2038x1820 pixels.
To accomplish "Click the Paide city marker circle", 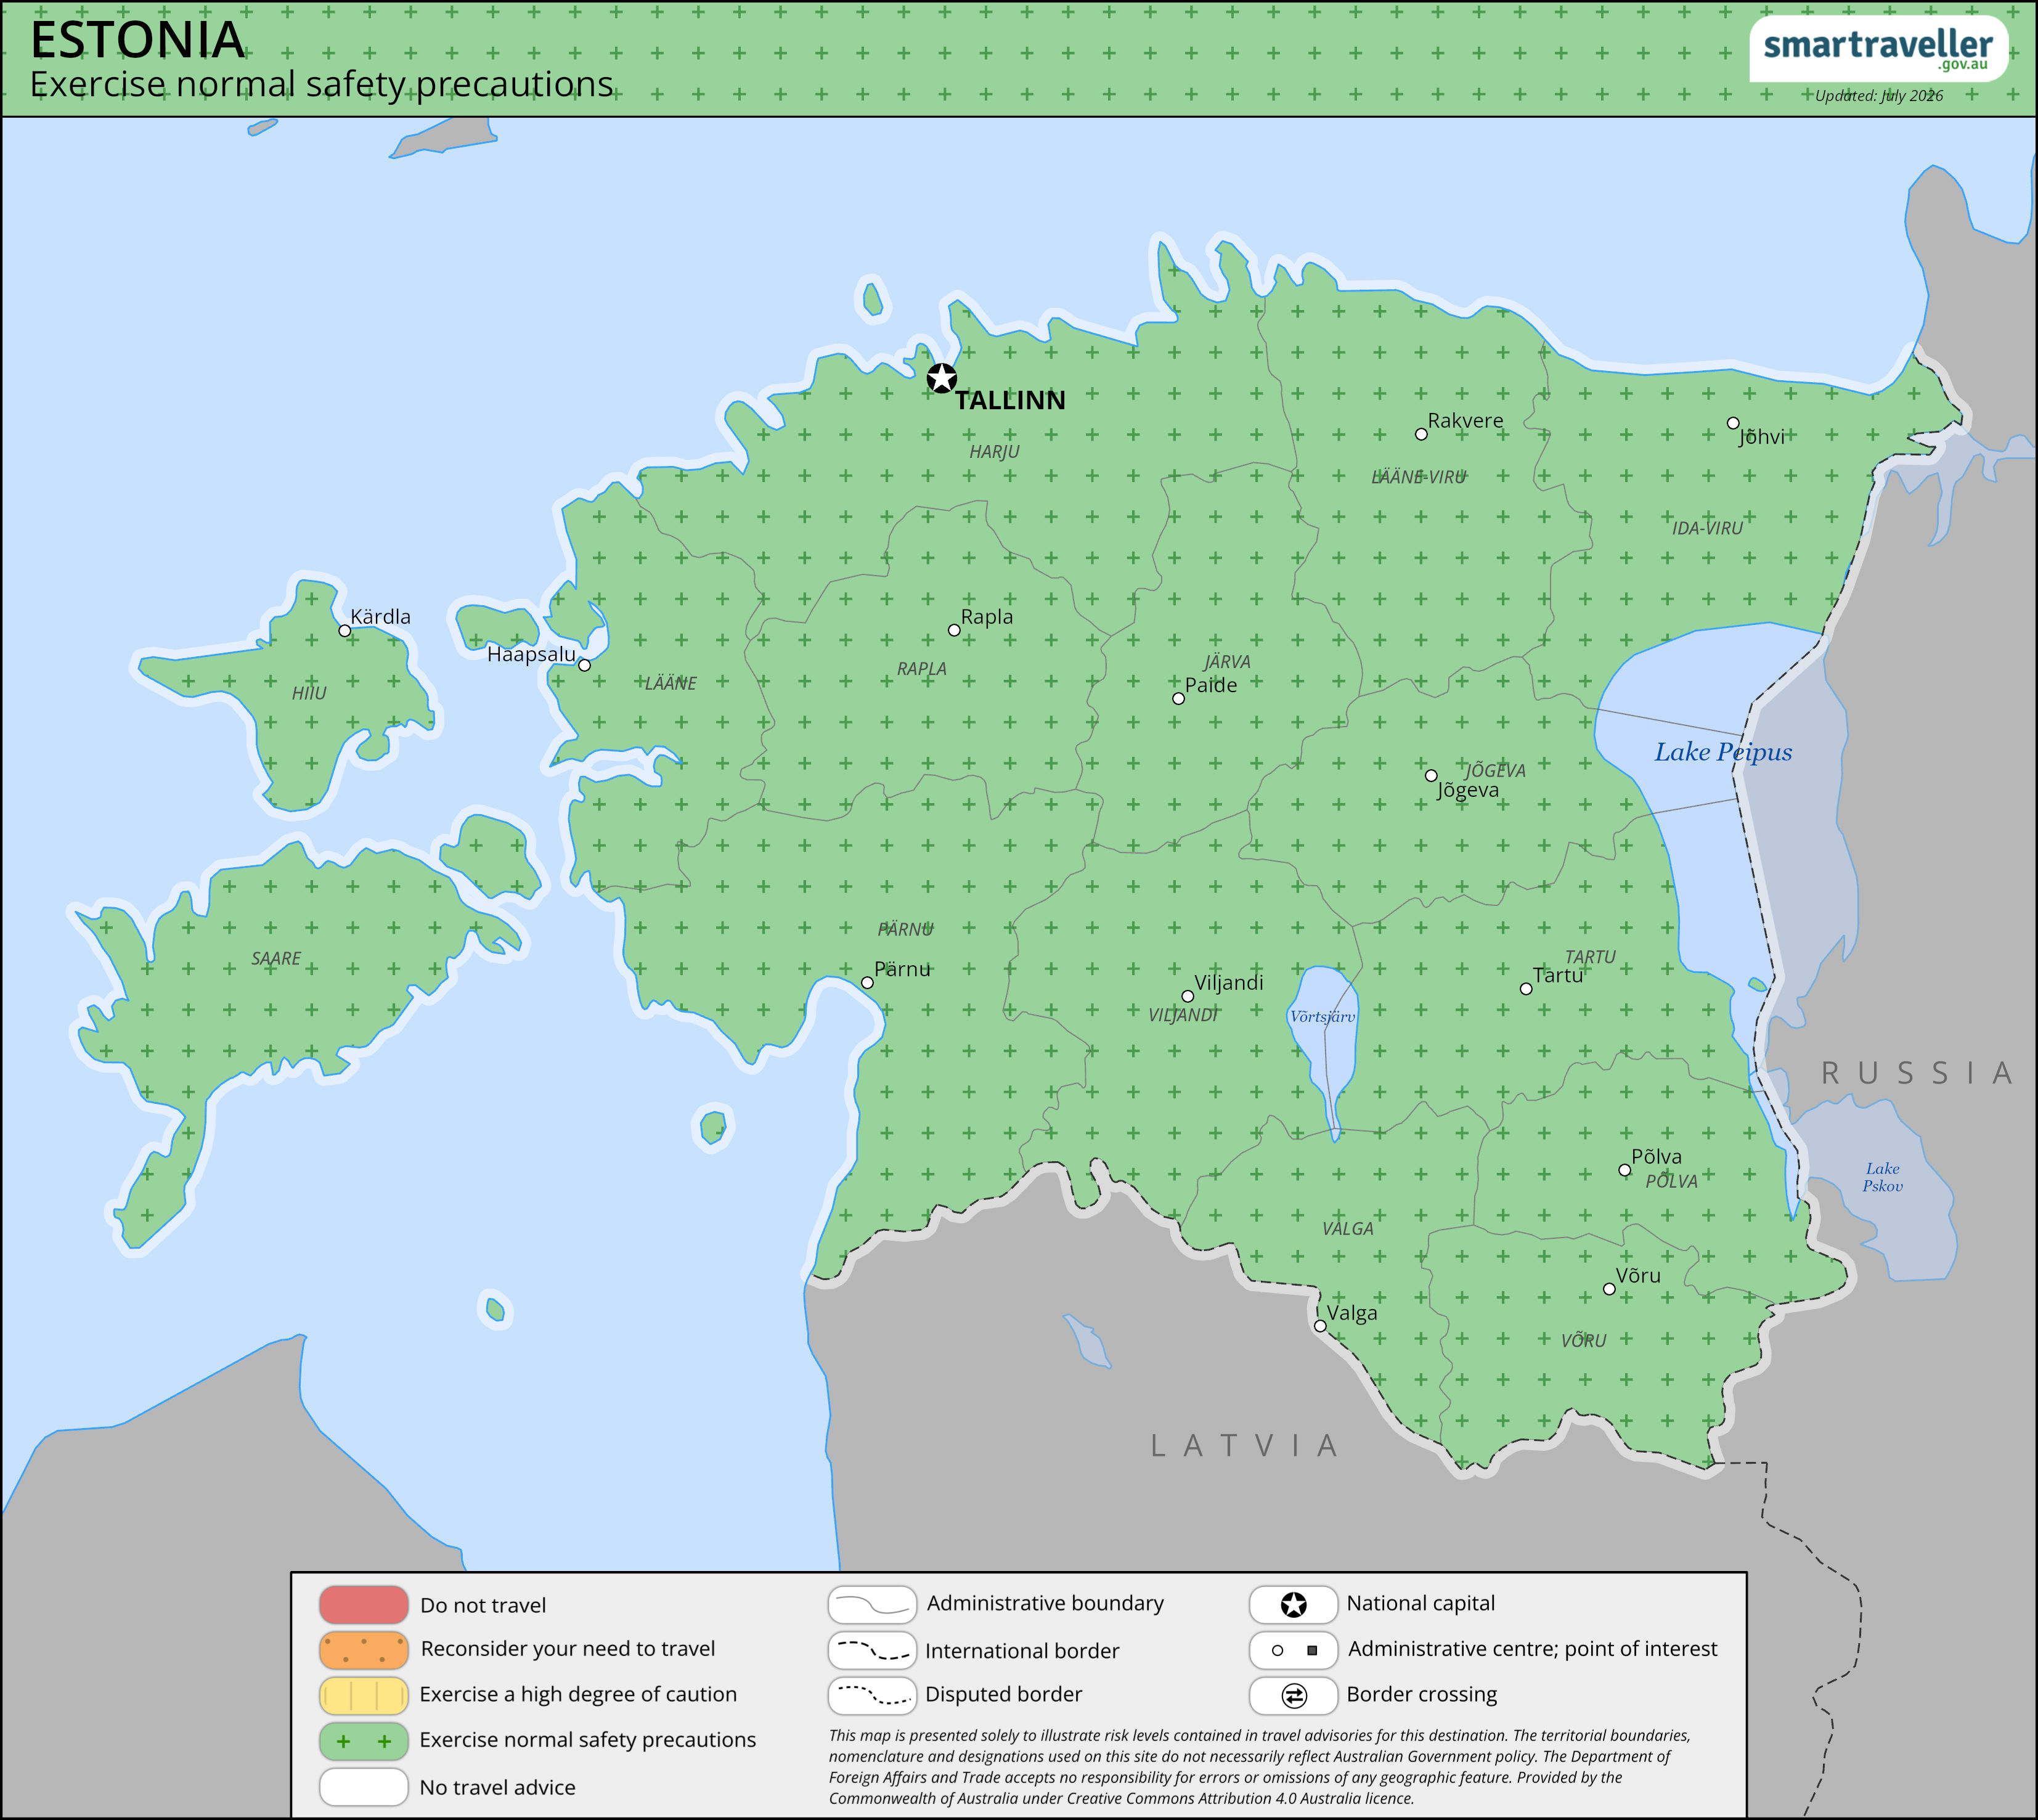I will pos(1178,699).
